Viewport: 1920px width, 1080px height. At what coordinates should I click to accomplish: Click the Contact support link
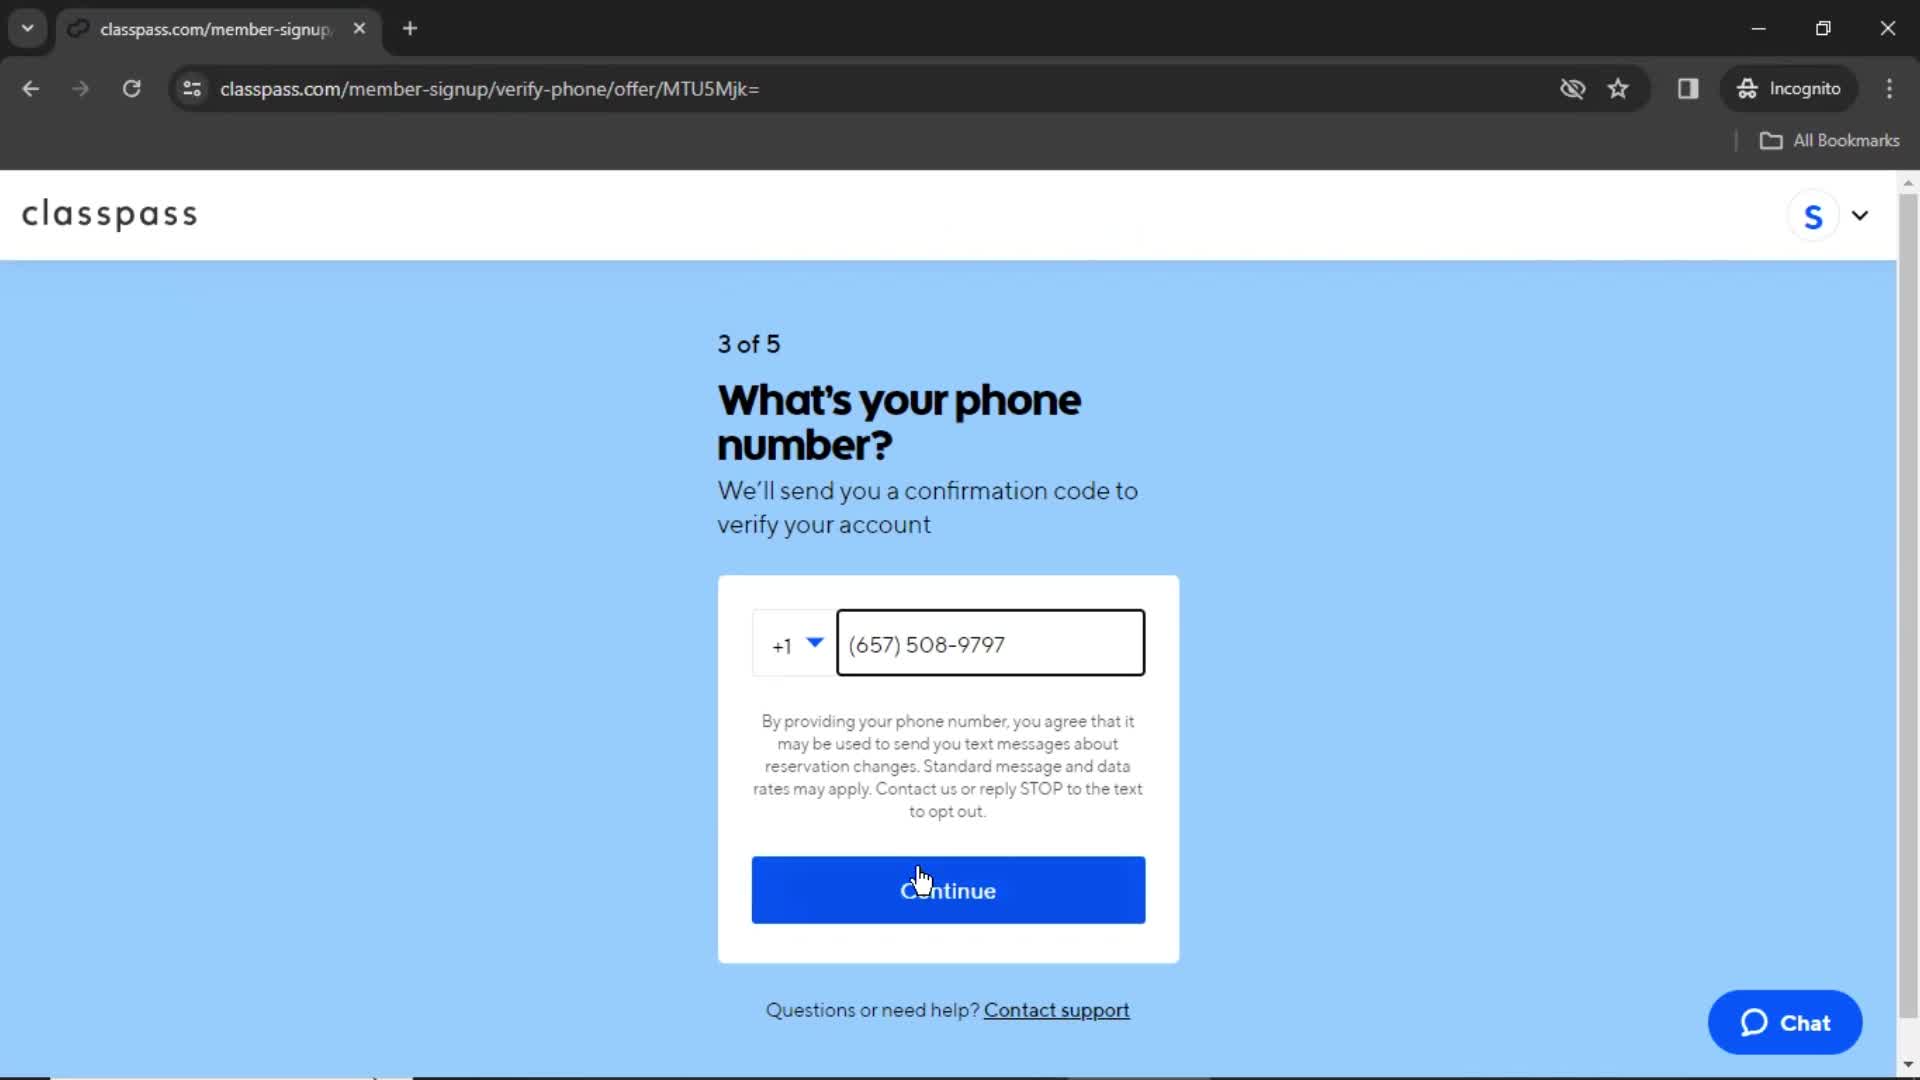(1056, 1010)
